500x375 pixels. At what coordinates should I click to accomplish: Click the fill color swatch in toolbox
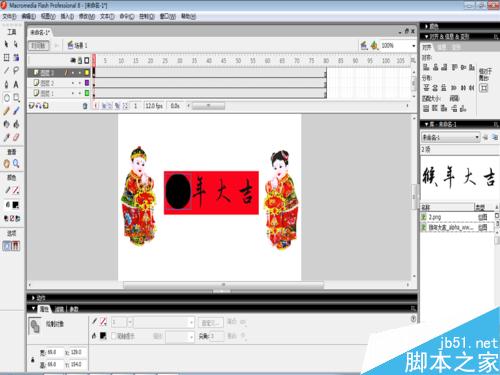click(16, 205)
